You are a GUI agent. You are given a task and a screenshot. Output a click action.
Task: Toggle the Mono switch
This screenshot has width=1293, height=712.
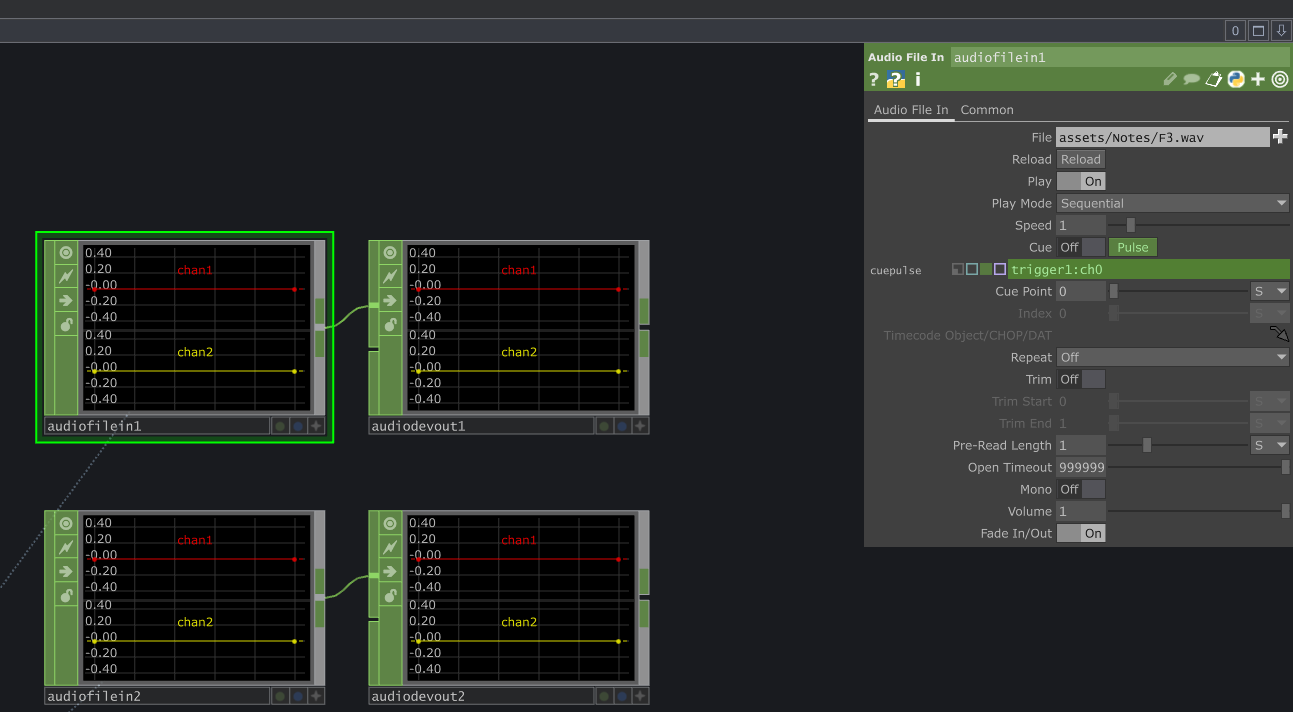click(x=1081, y=489)
